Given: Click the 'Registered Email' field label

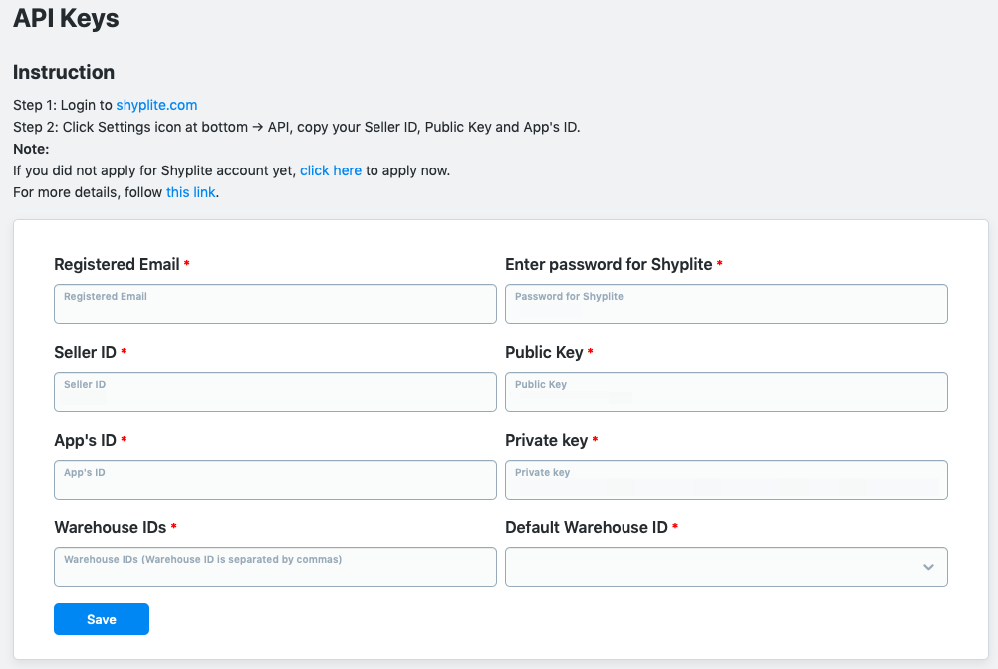Looking at the screenshot, I should (x=117, y=265).
